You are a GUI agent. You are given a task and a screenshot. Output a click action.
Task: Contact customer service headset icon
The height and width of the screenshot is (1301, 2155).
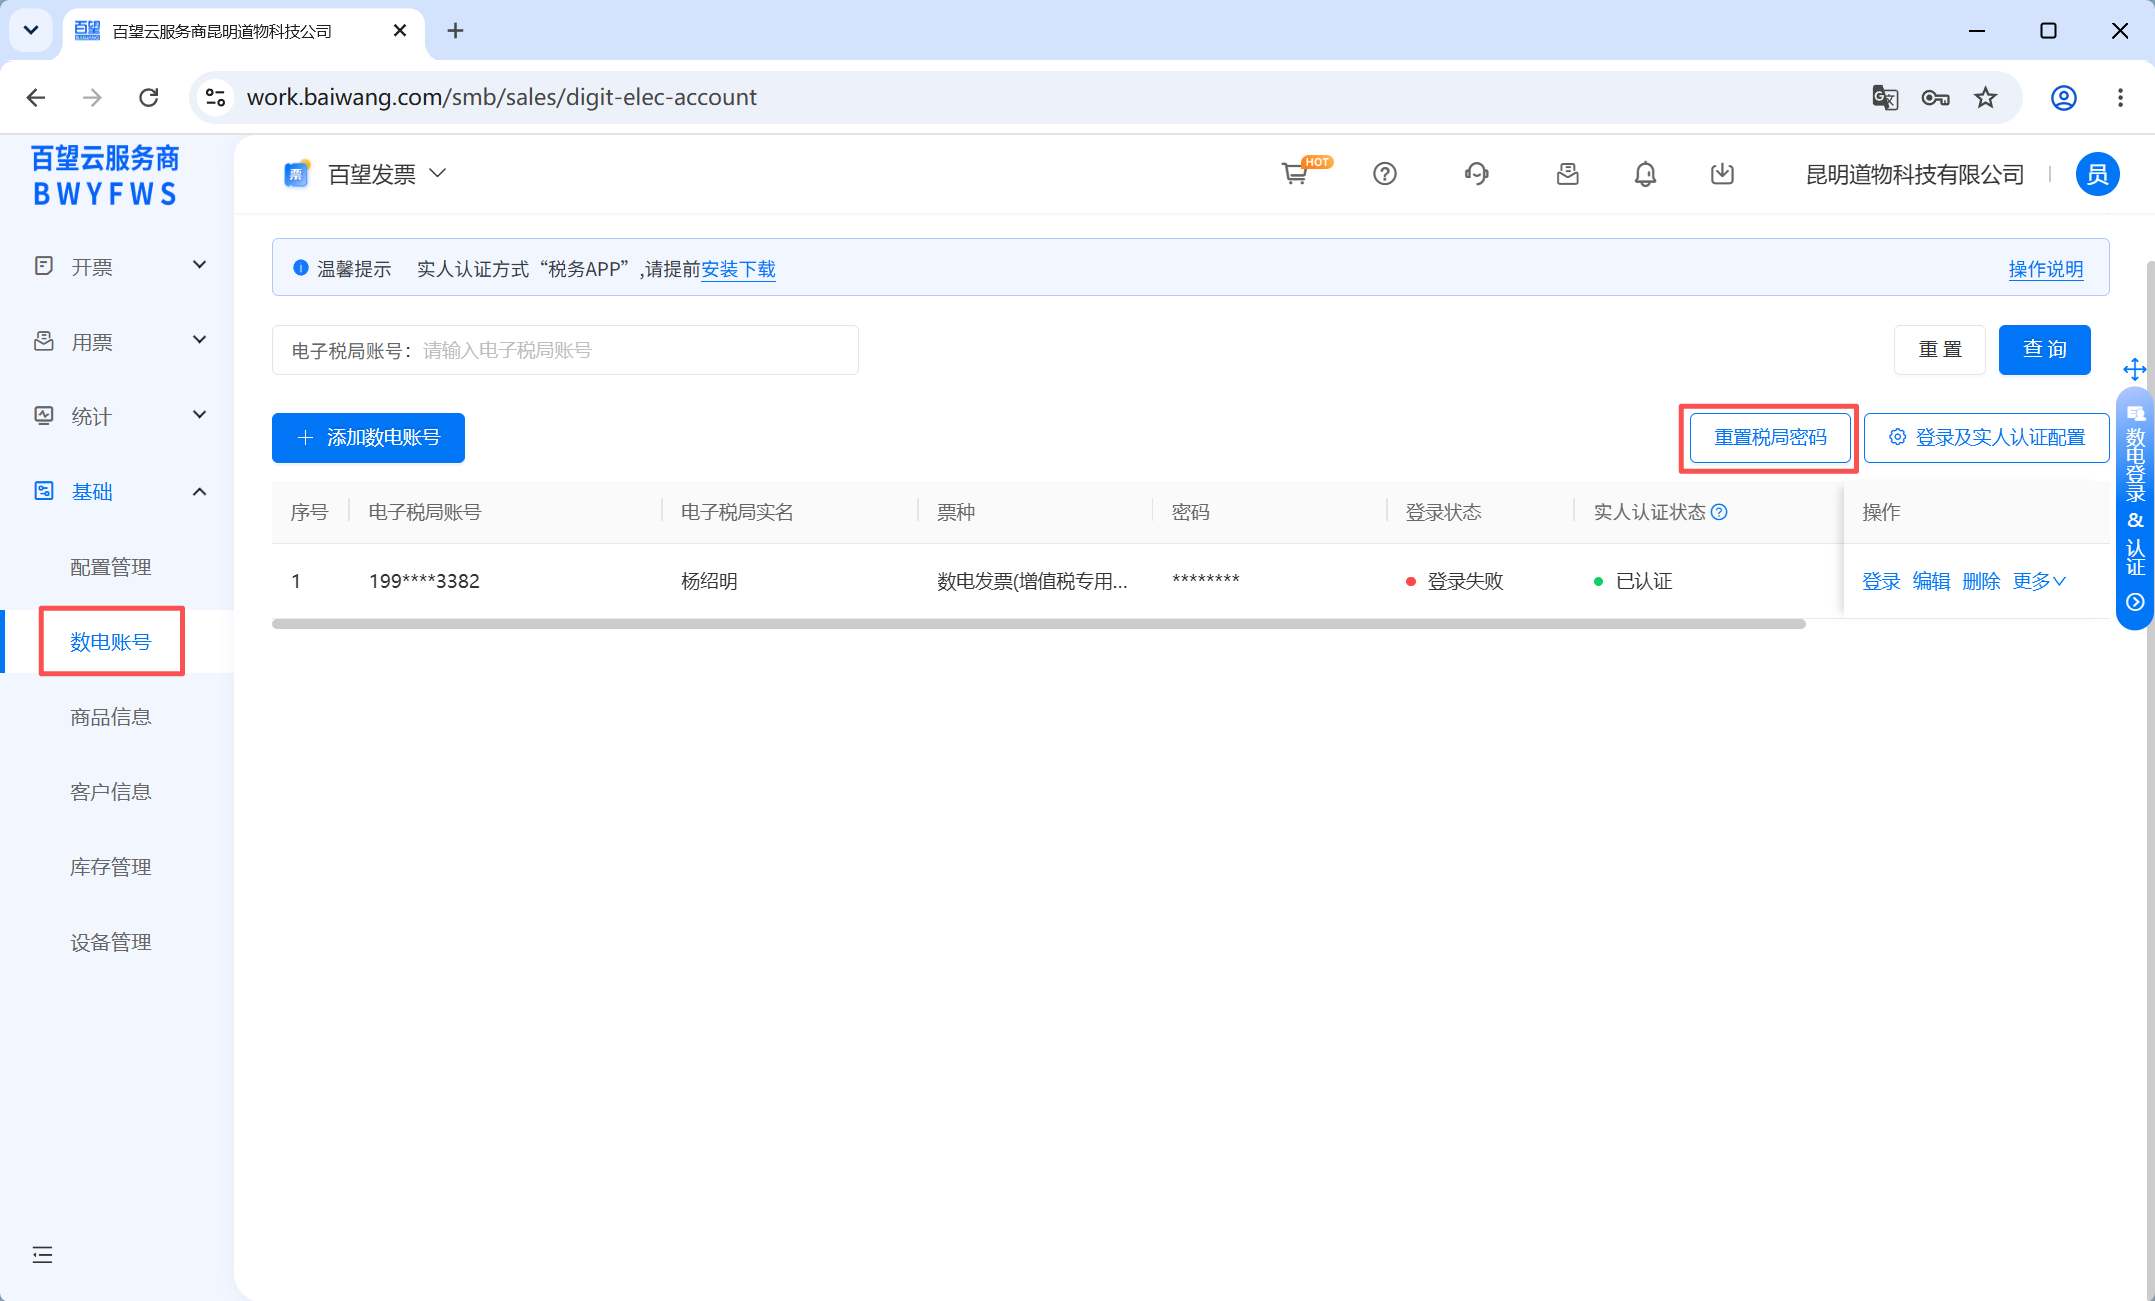pos(1476,174)
